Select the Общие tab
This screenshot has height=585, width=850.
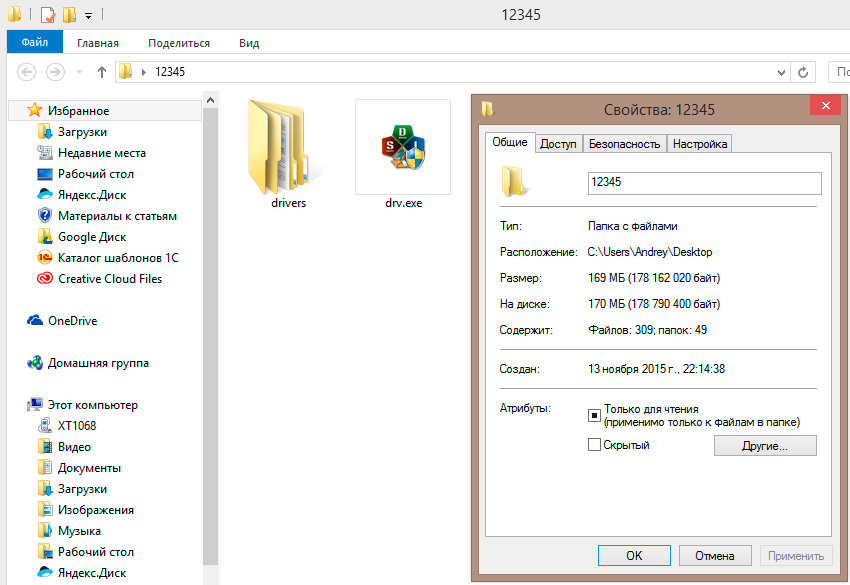pos(510,142)
